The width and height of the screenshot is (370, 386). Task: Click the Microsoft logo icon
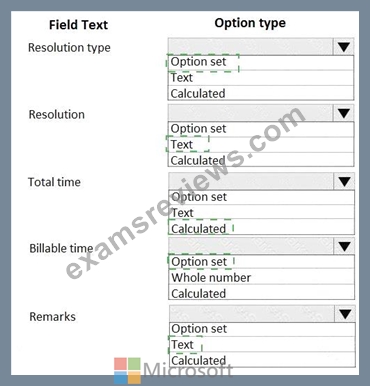click(127, 370)
